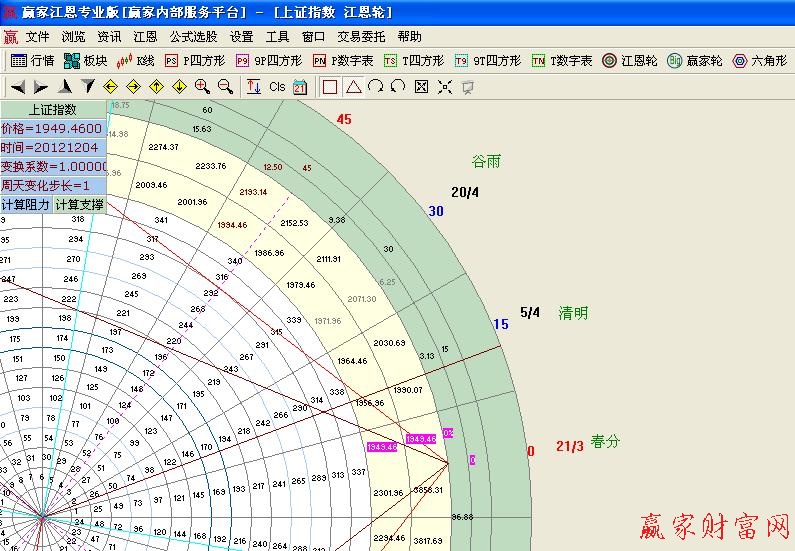Click the Cls clear toolbar button
Image resolution: width=795 pixels, height=551 pixels.
tap(277, 87)
